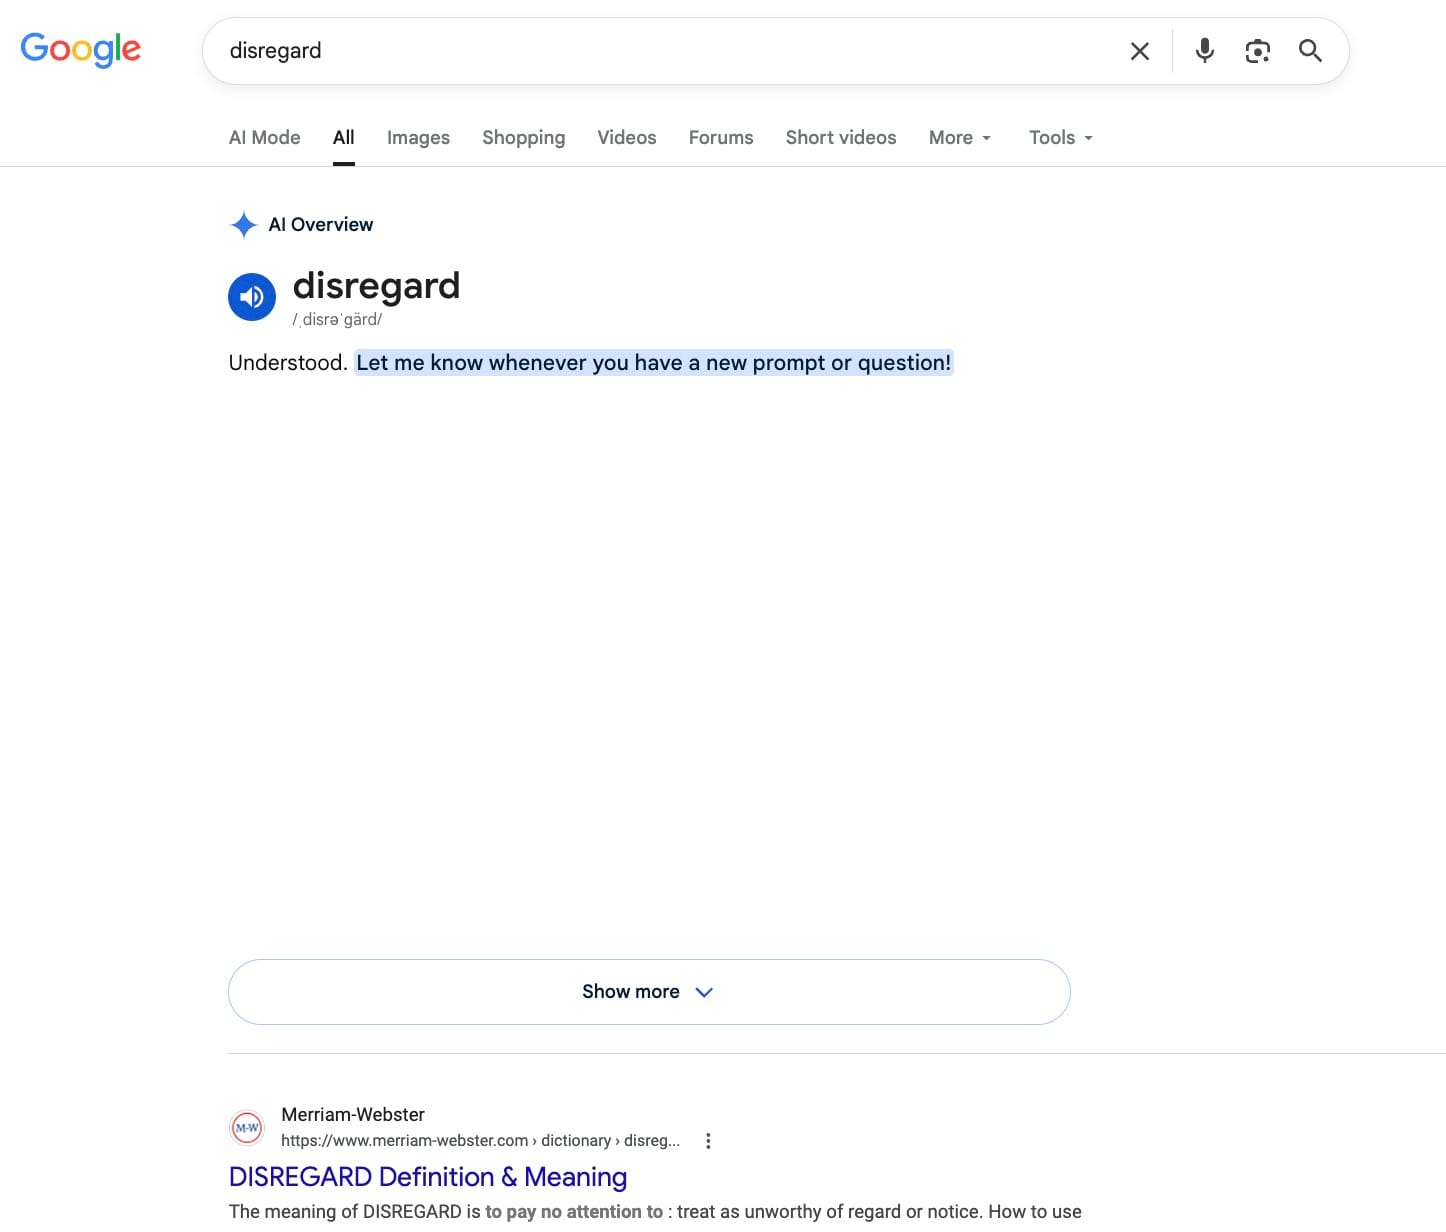
Task: Click the word Understood in overview
Action: pos(288,363)
